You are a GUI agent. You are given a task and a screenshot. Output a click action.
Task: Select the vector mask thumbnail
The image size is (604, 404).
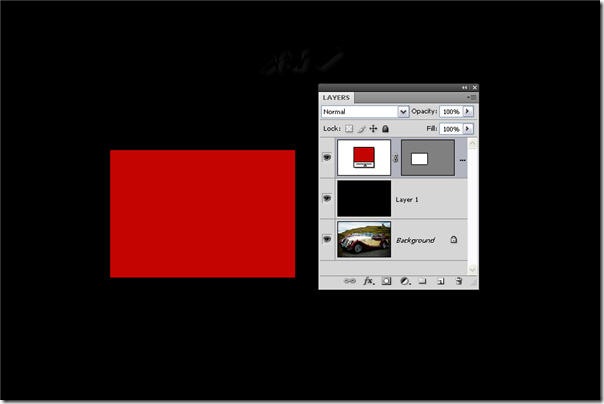click(x=428, y=158)
